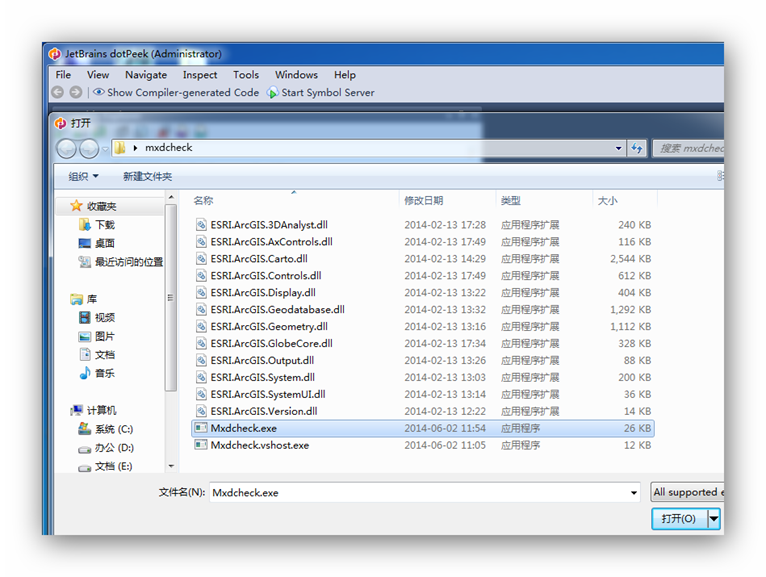Click dotPeek toolbar navigate forward arrow
The height and width of the screenshot is (577, 766).
tap(76, 92)
